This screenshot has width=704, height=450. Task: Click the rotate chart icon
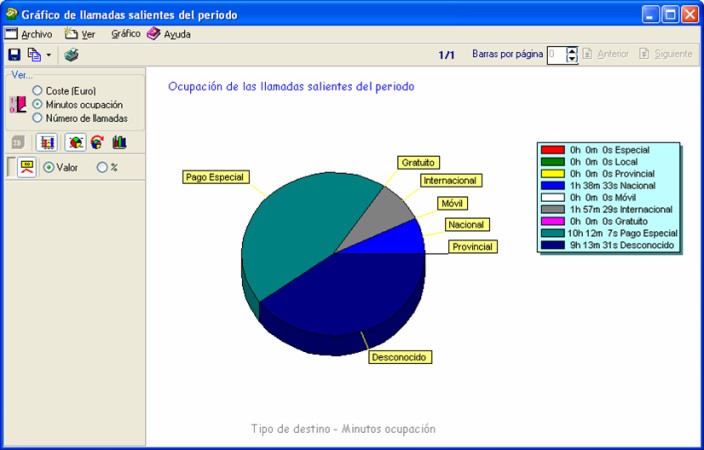[x=97, y=142]
